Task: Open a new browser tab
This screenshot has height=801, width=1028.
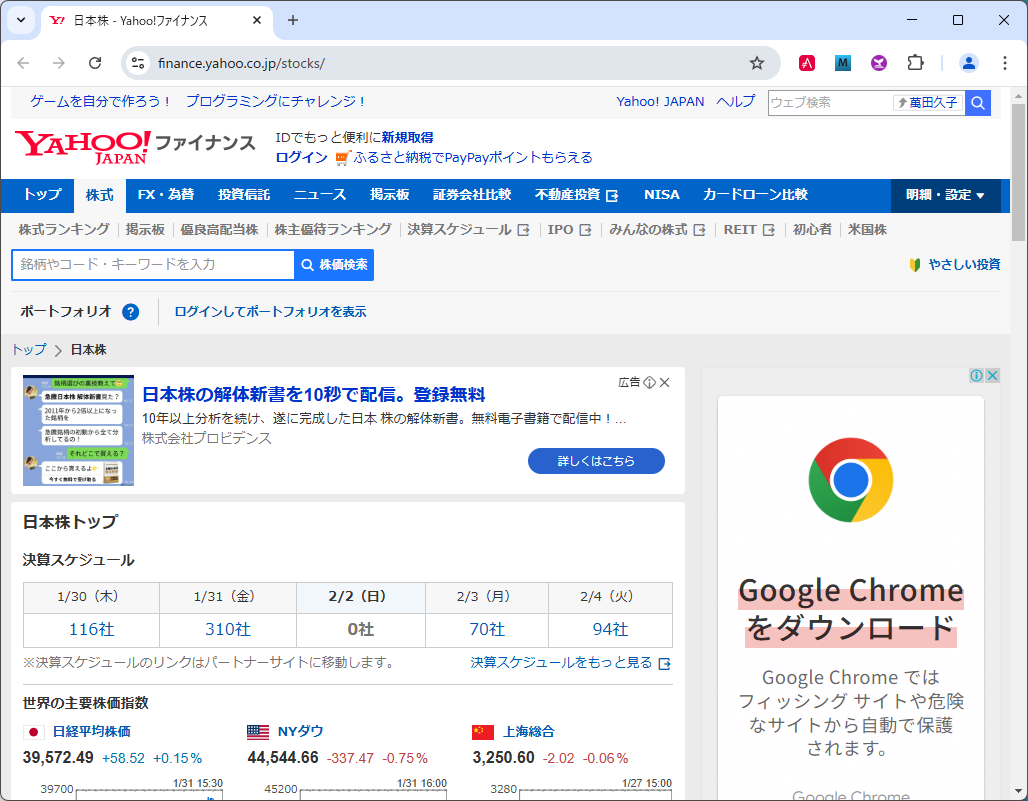Action: 292,20
